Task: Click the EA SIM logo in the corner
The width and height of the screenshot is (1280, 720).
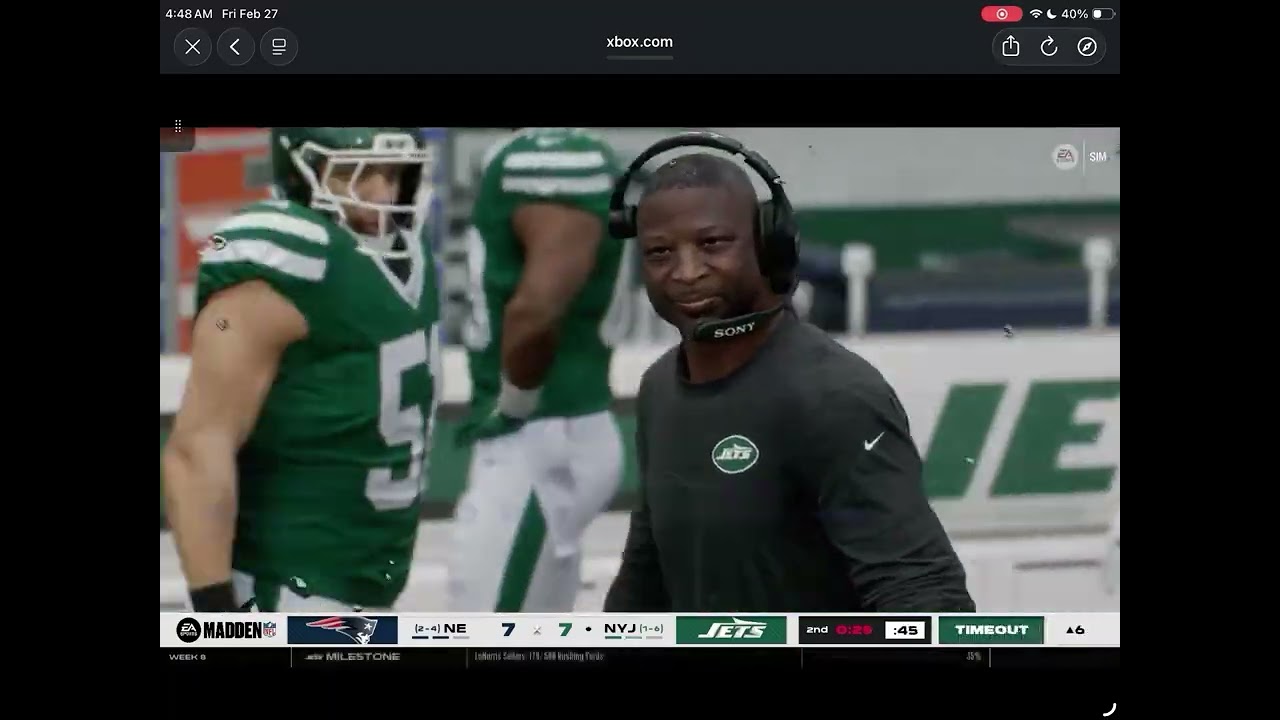Action: 1080,157
